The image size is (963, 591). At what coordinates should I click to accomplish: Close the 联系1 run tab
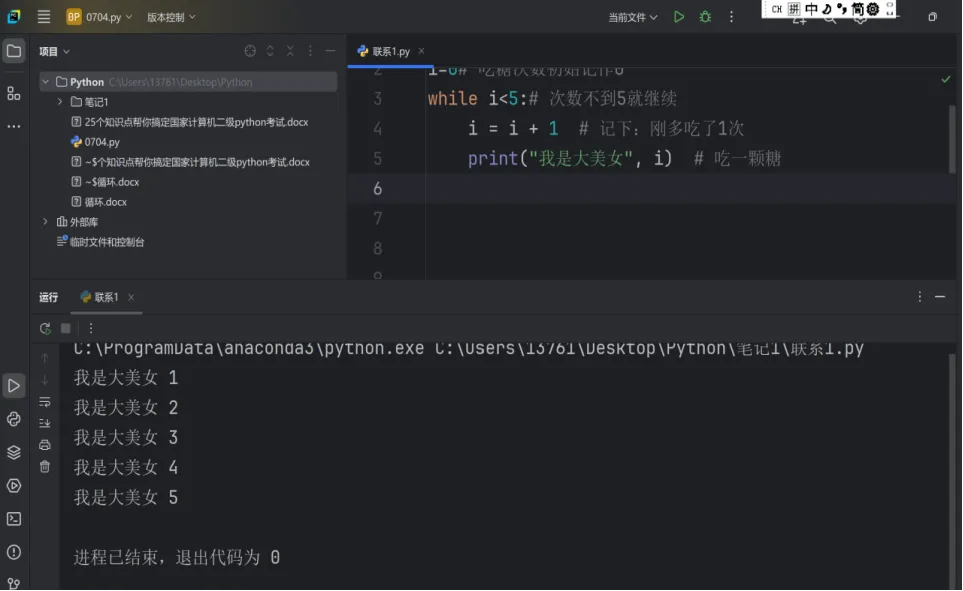coord(131,297)
